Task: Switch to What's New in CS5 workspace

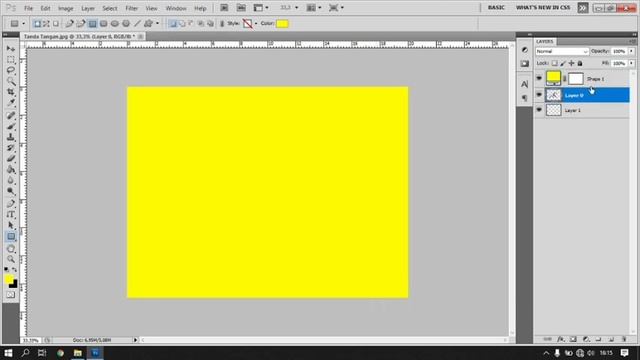Action: click(x=543, y=8)
